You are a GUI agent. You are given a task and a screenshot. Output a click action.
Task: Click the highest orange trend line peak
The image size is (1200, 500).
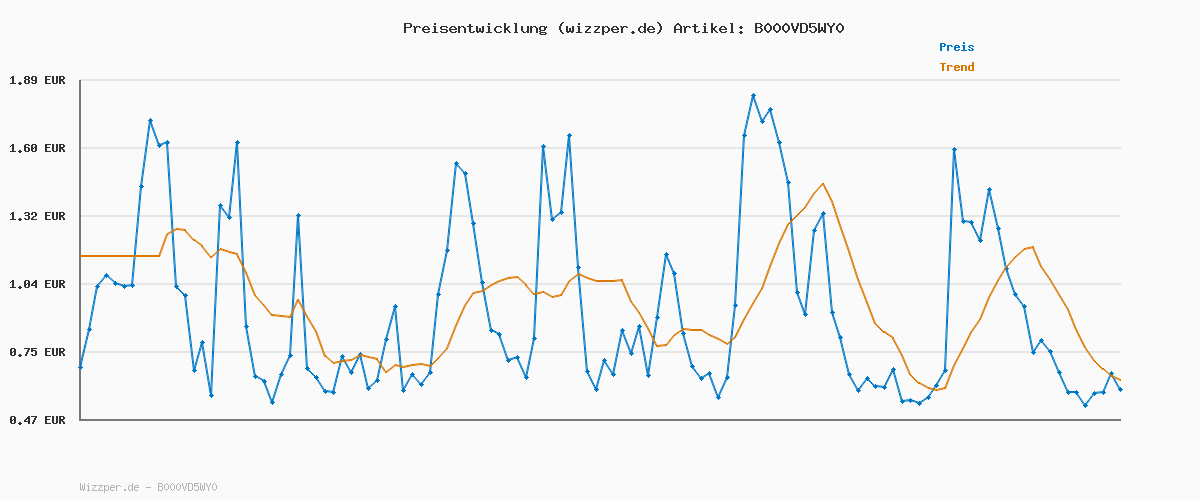pos(823,184)
